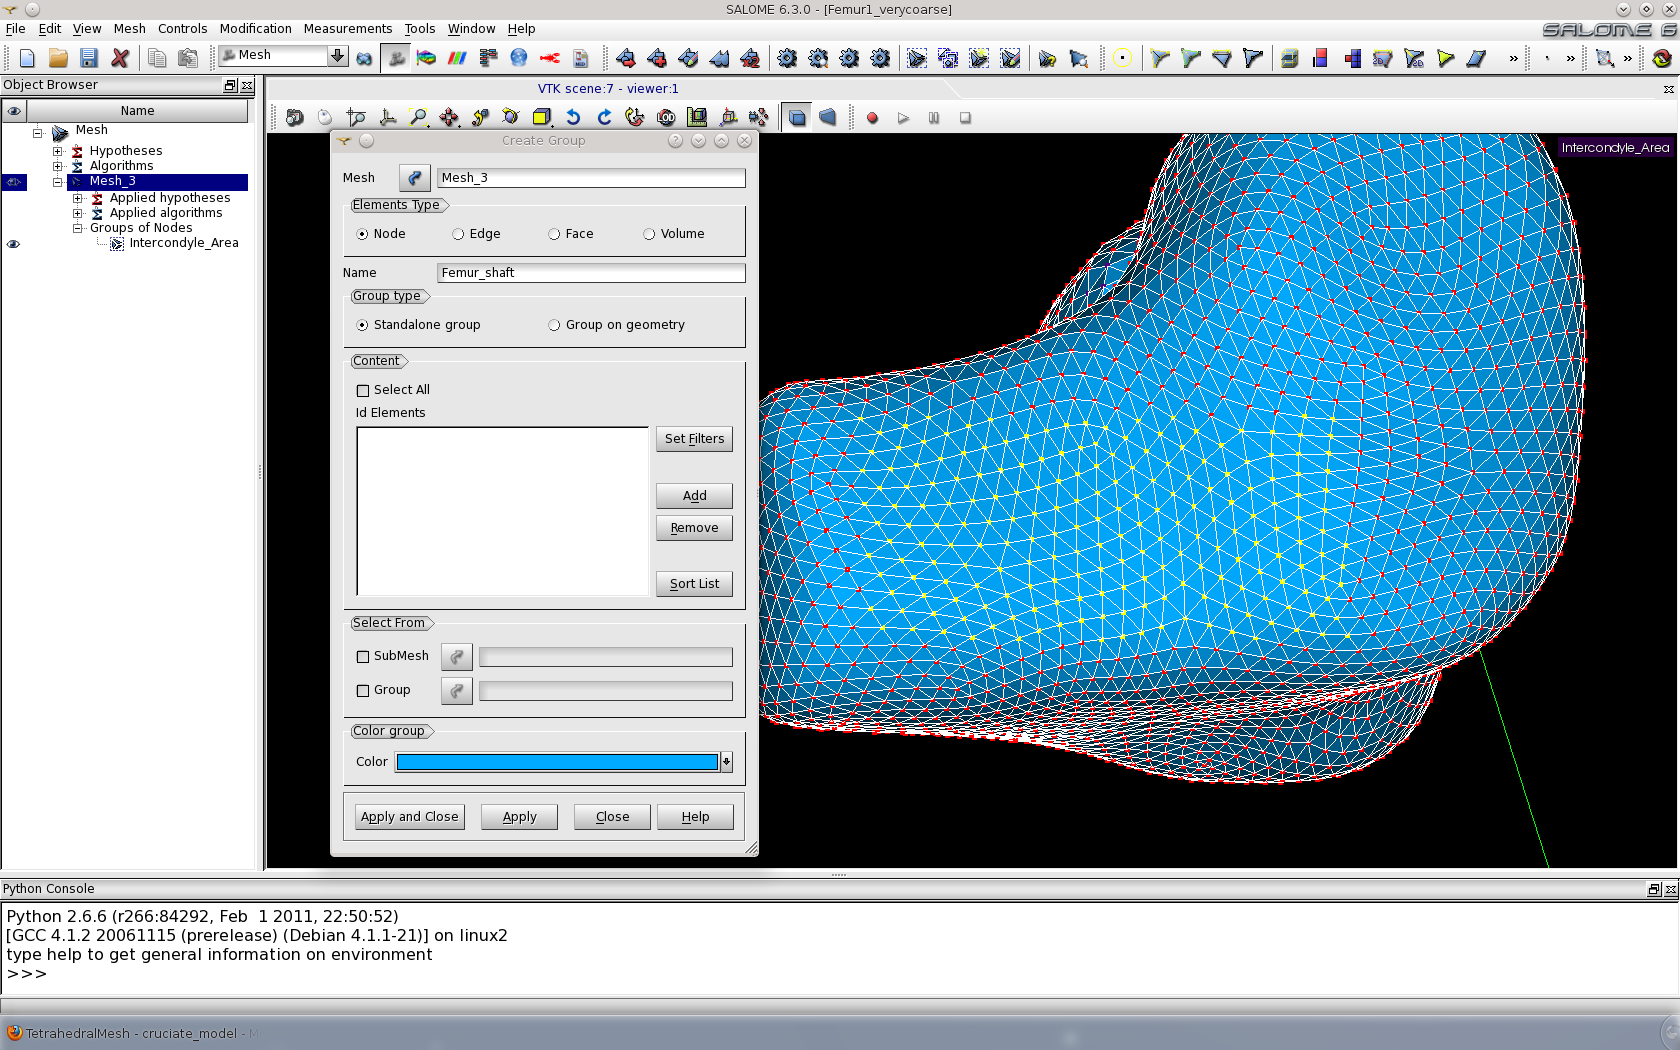Check the Select All checkbox

click(x=363, y=390)
